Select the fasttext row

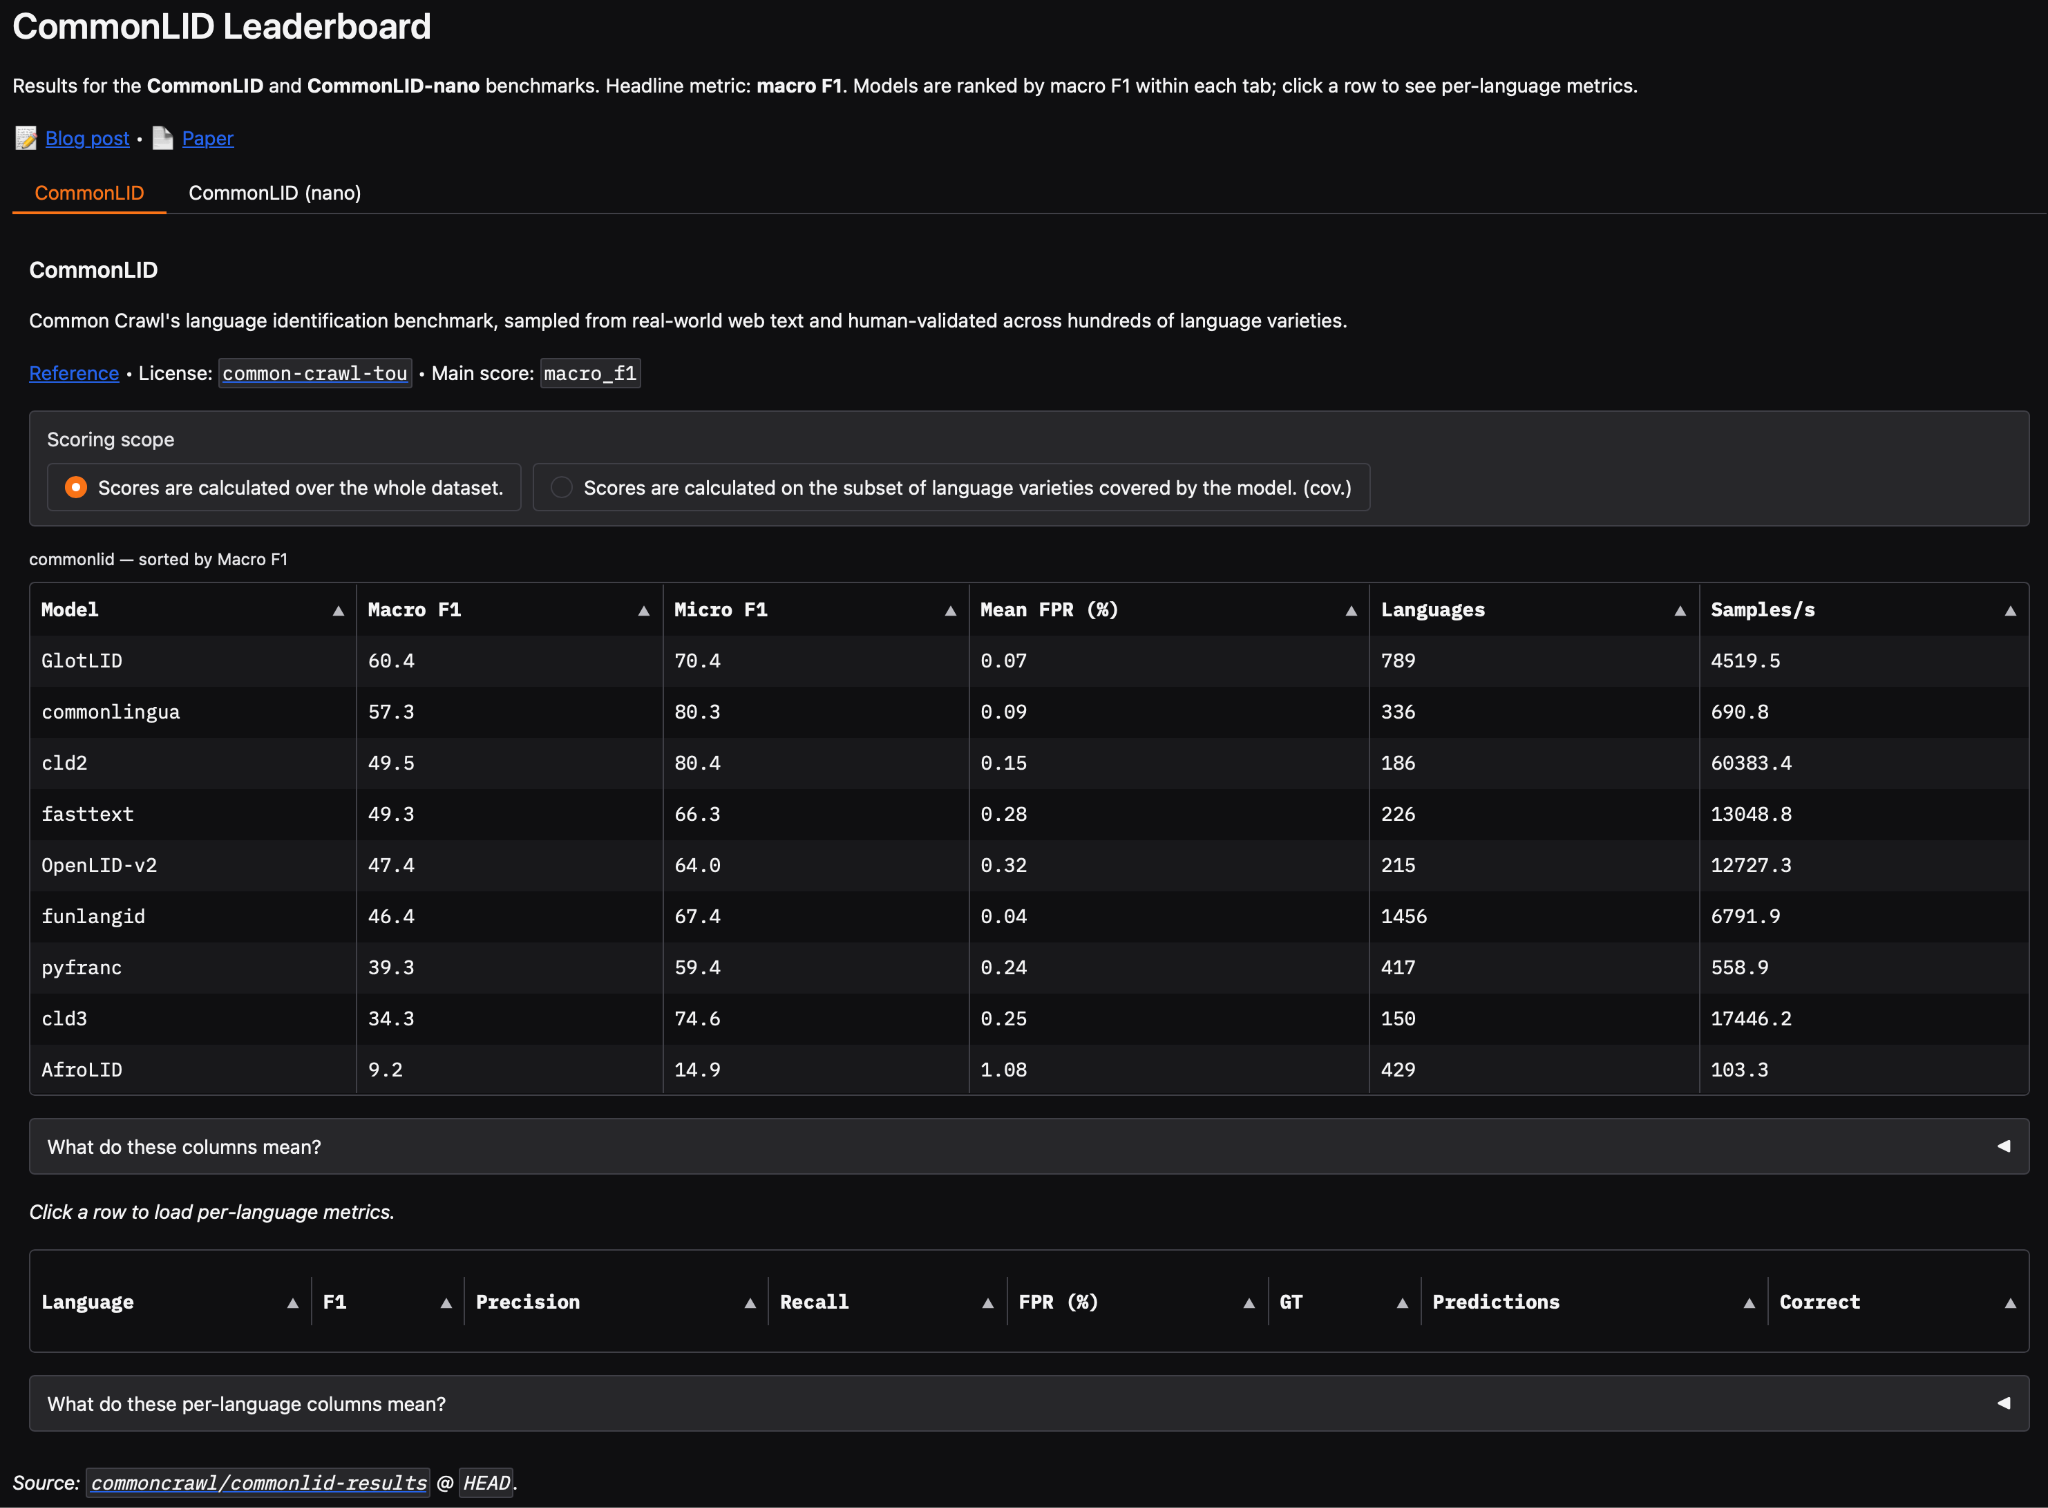point(1029,814)
